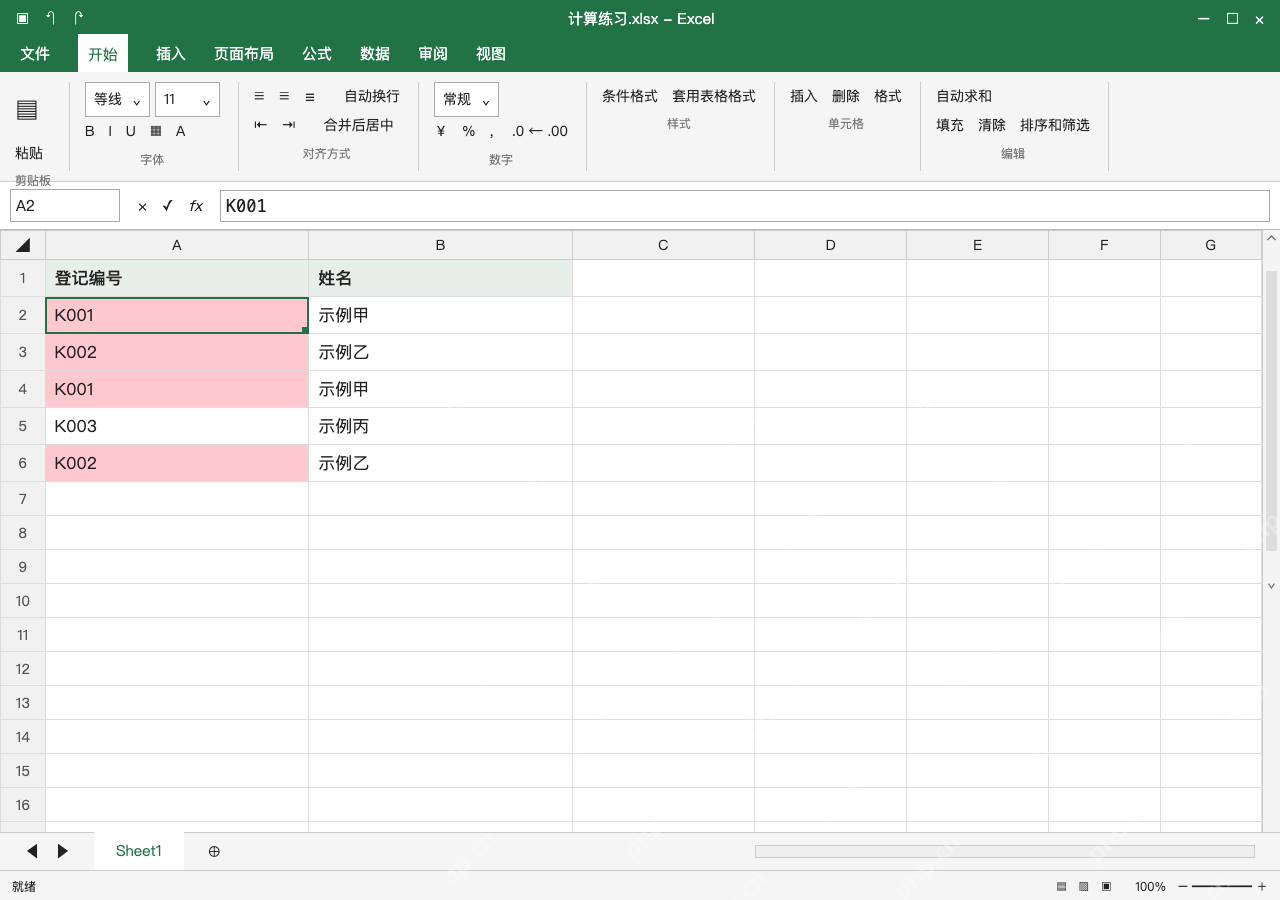The height and width of the screenshot is (900, 1280).
Task: Click the undo arrow in title bar
Action: pyautogui.click(x=50, y=18)
